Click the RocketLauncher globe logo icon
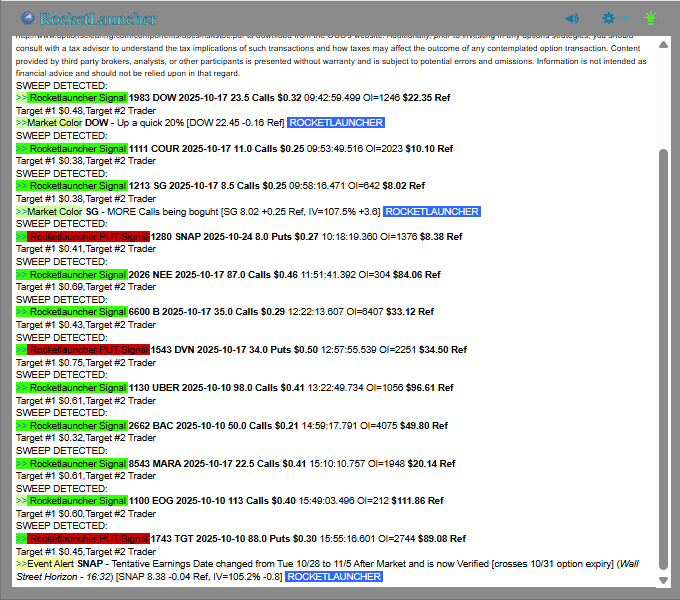This screenshot has height=600, width=680. pyautogui.click(x=28, y=18)
